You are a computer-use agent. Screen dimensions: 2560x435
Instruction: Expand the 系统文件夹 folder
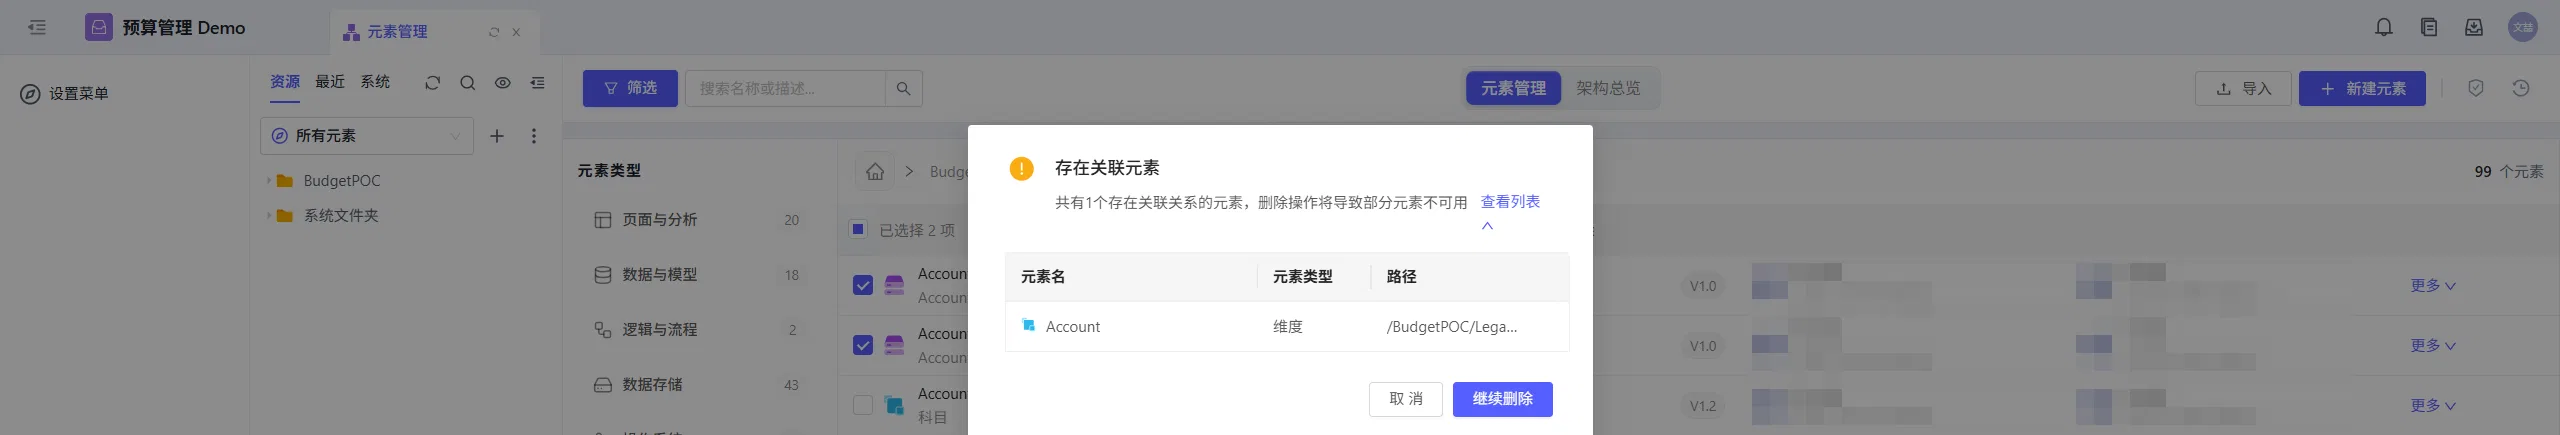click(x=269, y=216)
